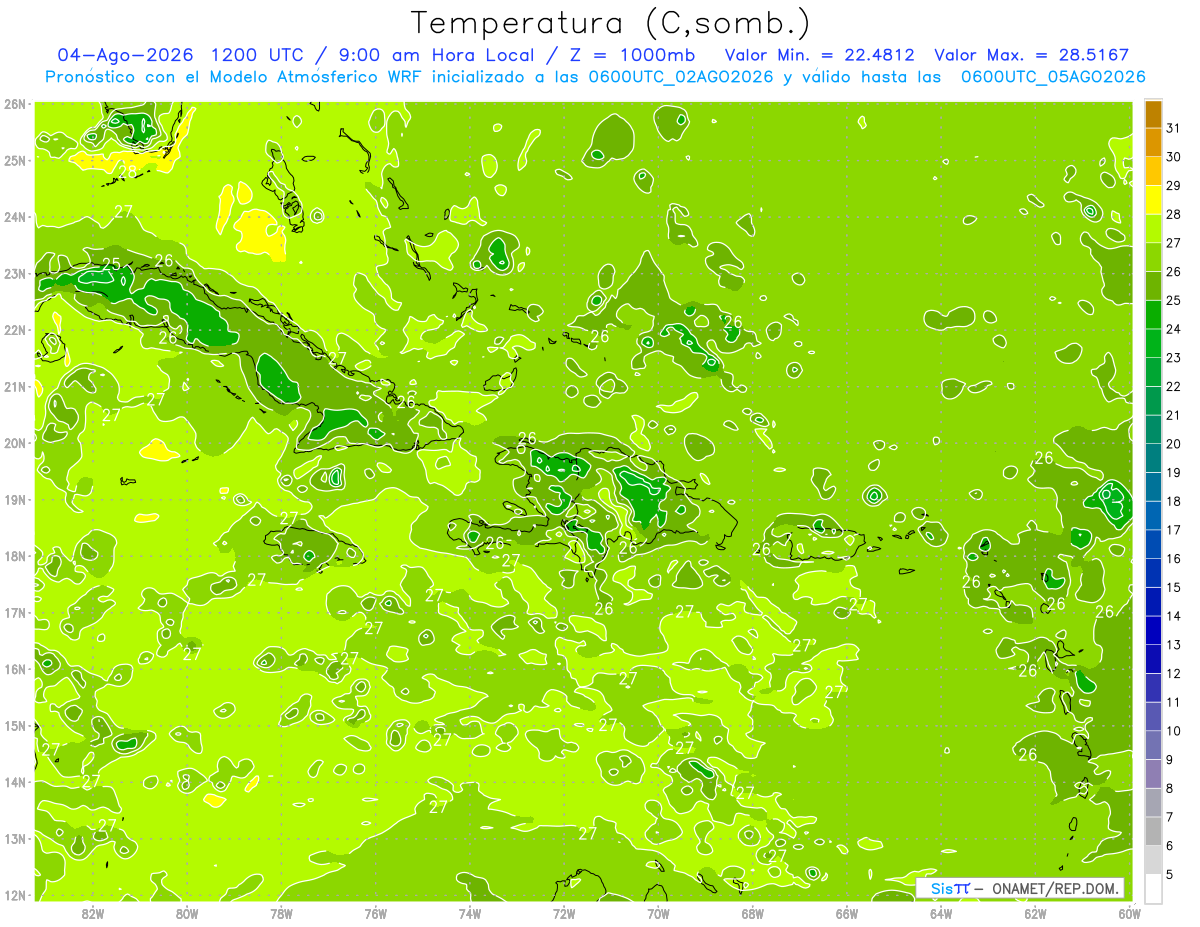Viewport: 1200px width, 927px height.
Task: Click the '15N' latitude axis label
Action: (x=14, y=726)
